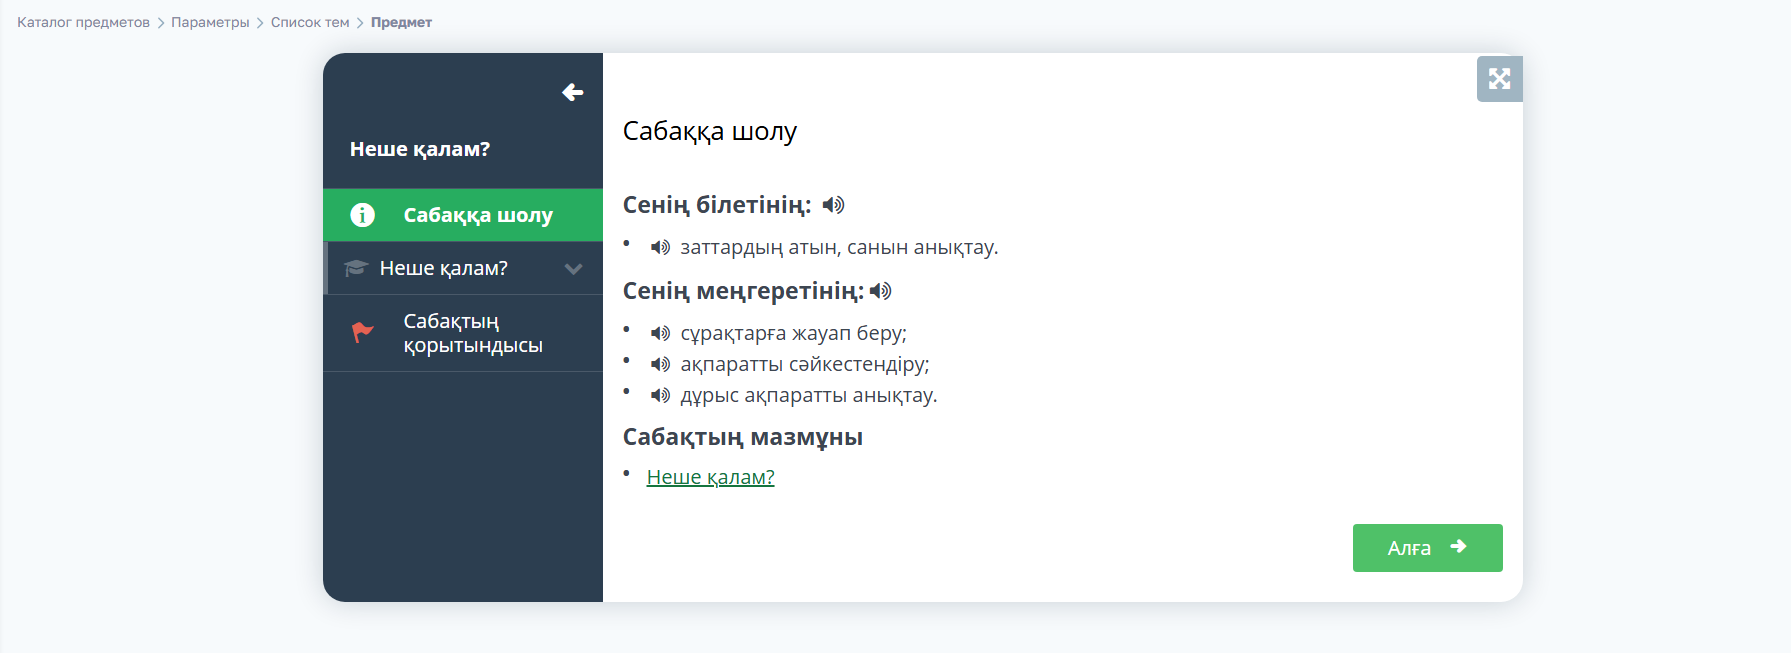The image size is (1791, 653).
Task: Click the red flag icon in sidebar
Action: click(362, 332)
